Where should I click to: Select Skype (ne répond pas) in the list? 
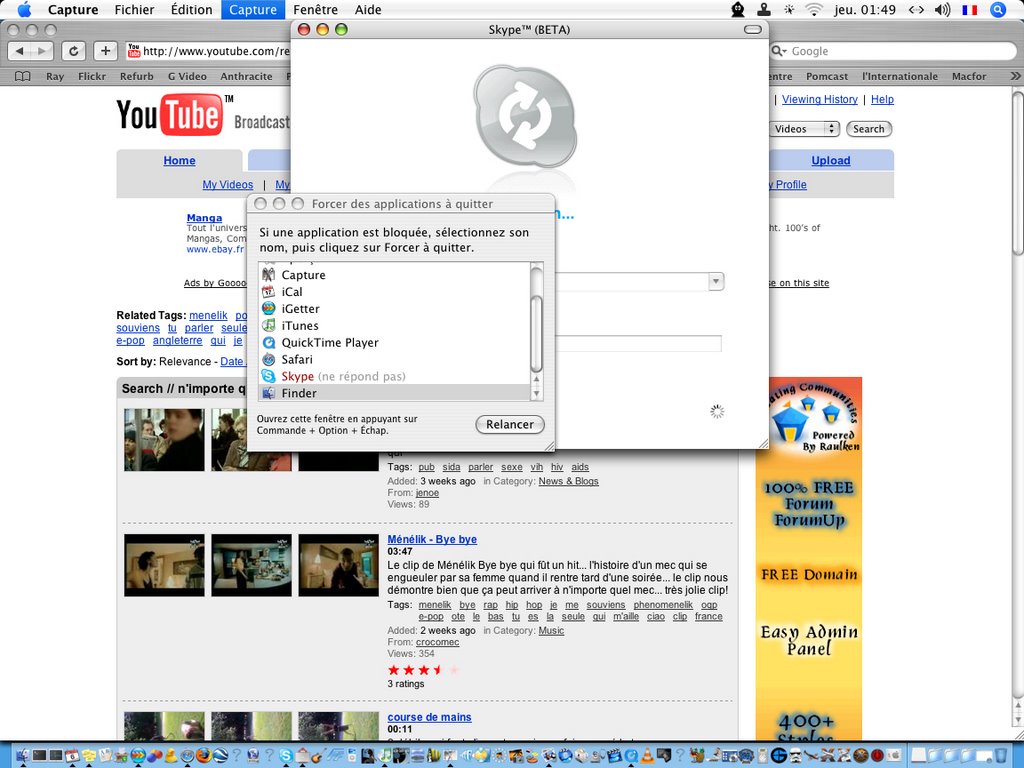click(x=395, y=376)
